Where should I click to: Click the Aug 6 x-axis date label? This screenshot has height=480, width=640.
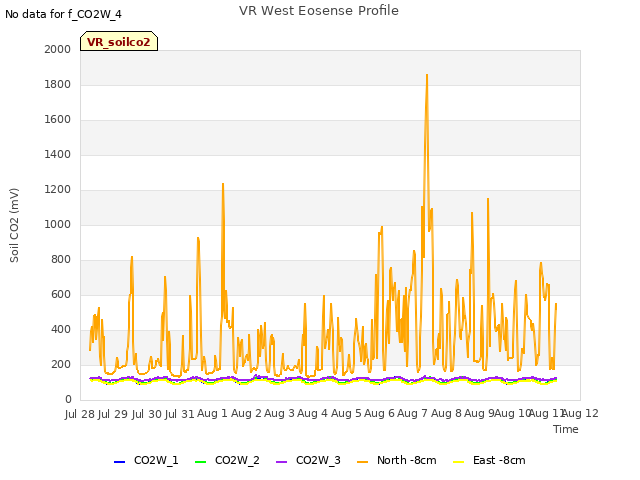point(380,414)
